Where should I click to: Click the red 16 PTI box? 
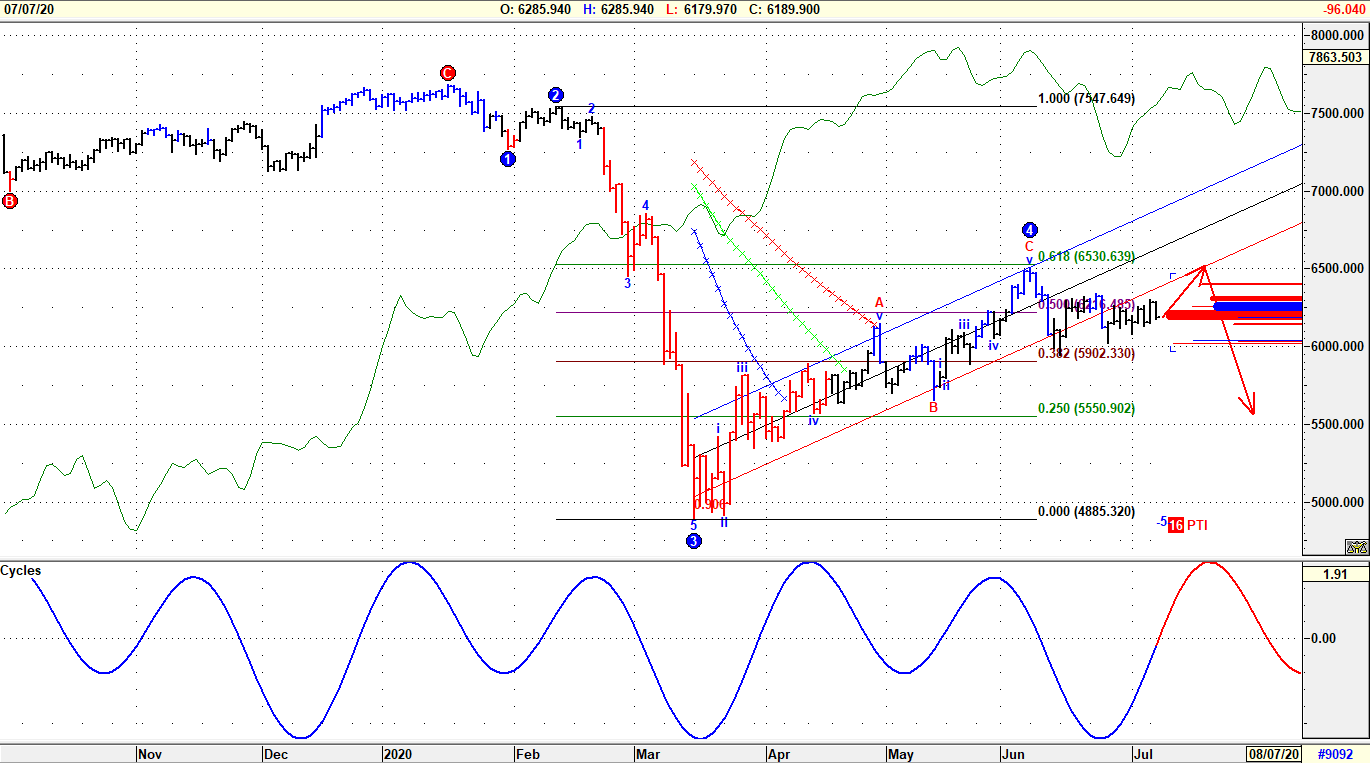(x=1176, y=524)
